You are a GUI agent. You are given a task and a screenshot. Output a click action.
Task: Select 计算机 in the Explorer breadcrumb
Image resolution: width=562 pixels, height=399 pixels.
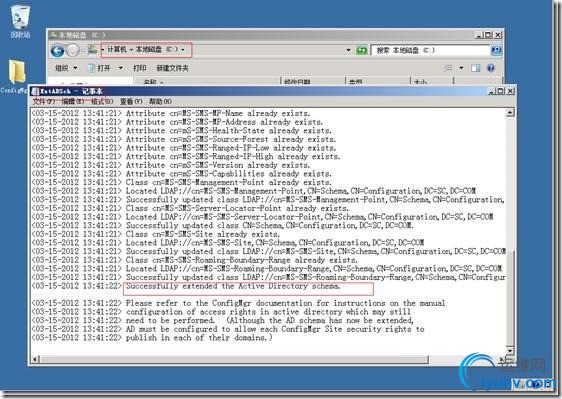click(117, 49)
